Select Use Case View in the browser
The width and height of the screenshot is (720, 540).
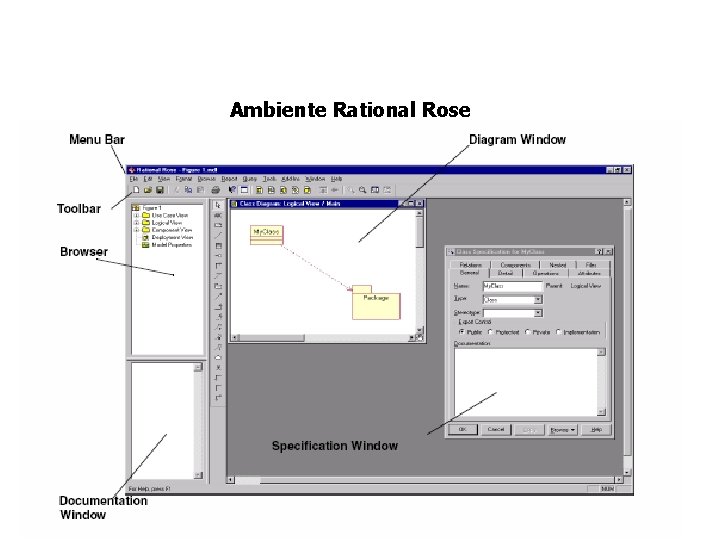(x=170, y=215)
